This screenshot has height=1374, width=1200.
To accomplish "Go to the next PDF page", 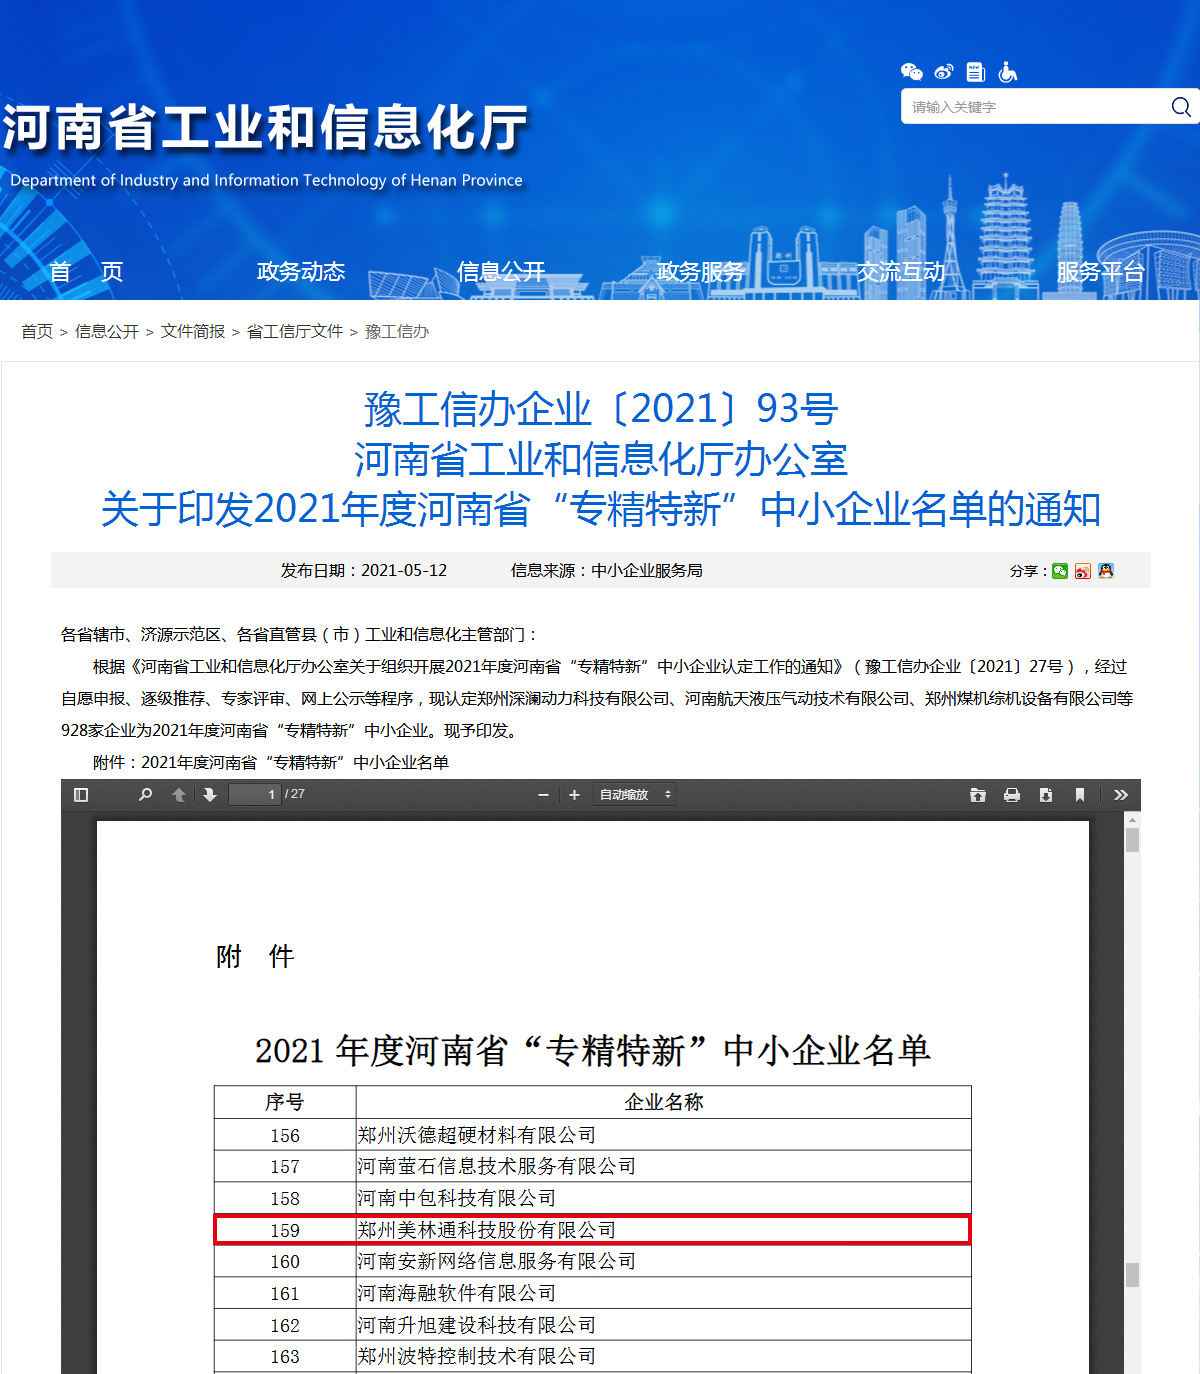I will 210,795.
